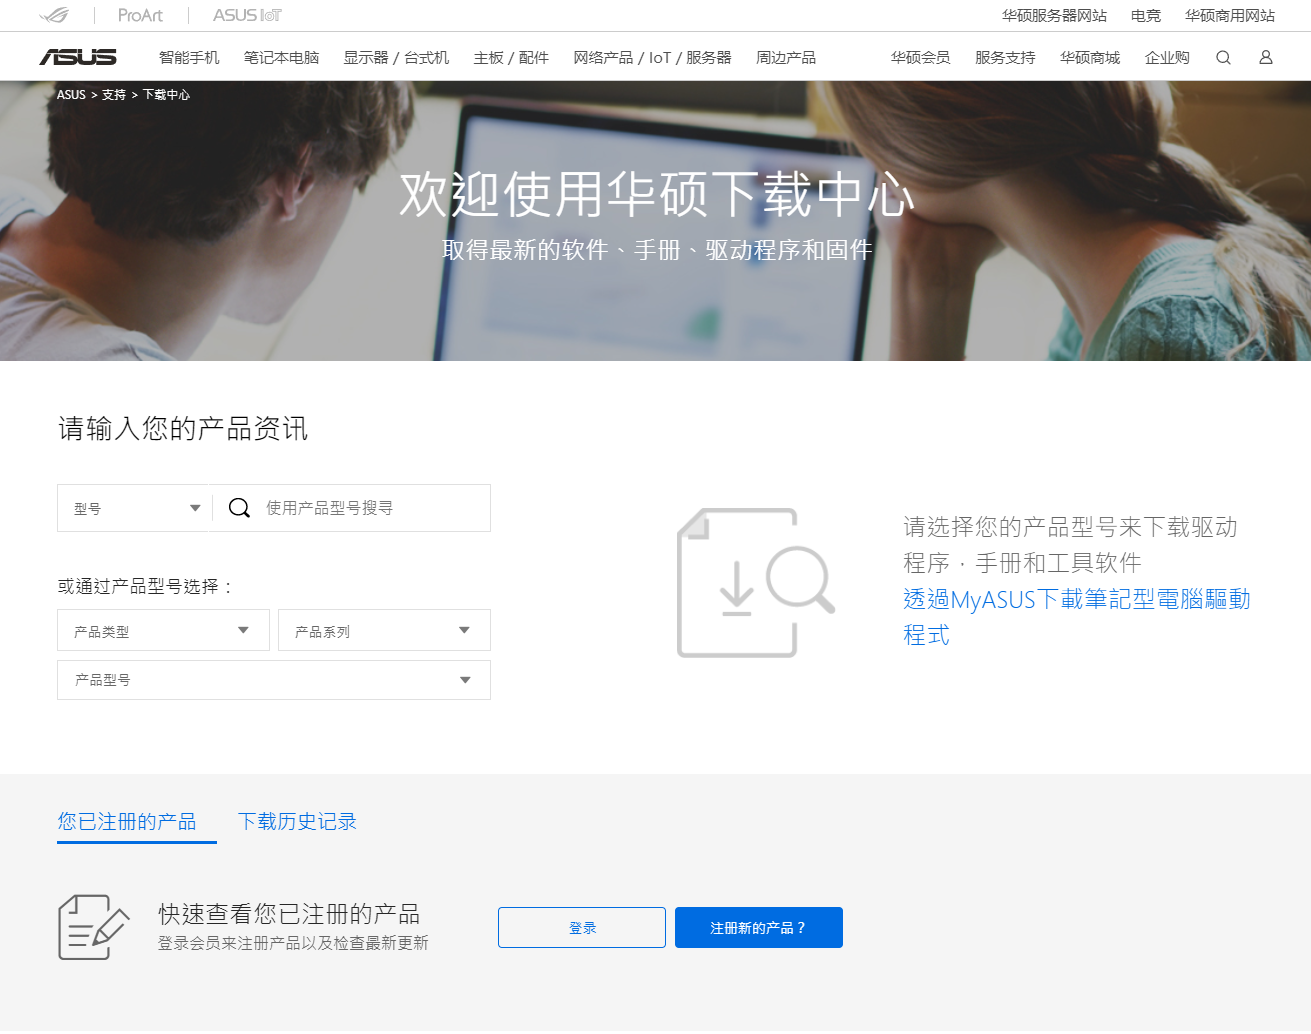Open the ASUS IoT brand link

[247, 15]
